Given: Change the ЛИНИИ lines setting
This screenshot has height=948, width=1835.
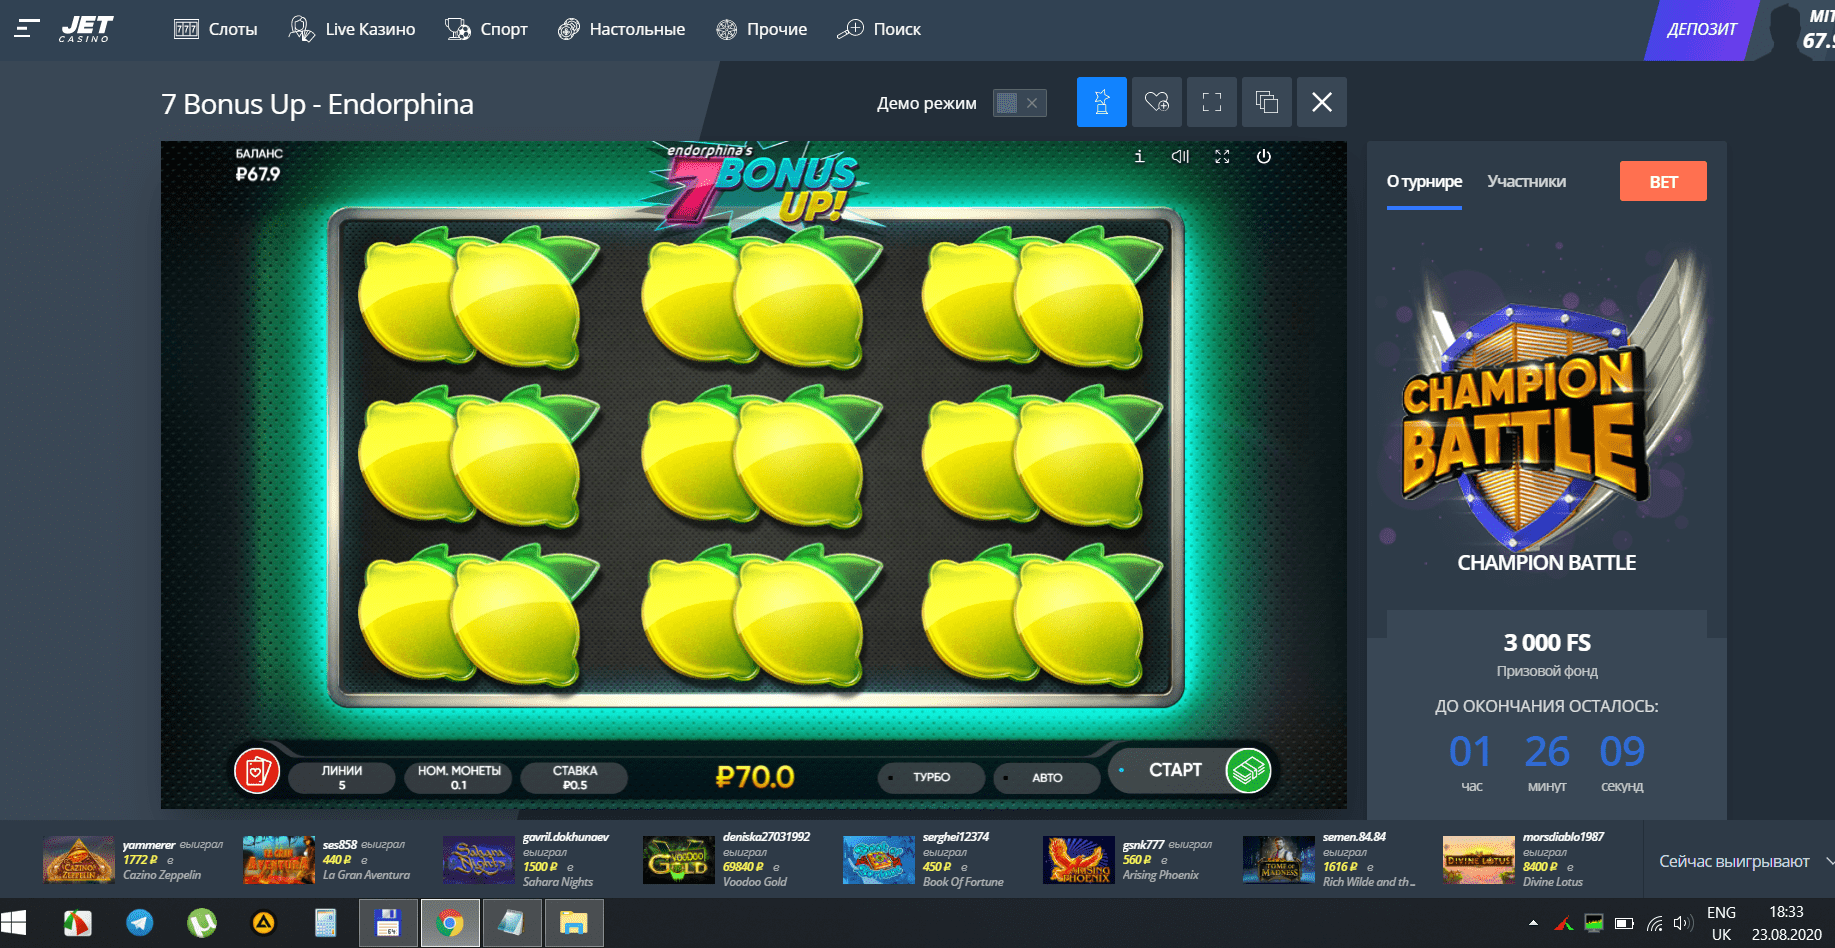Looking at the screenshot, I should (x=342, y=777).
